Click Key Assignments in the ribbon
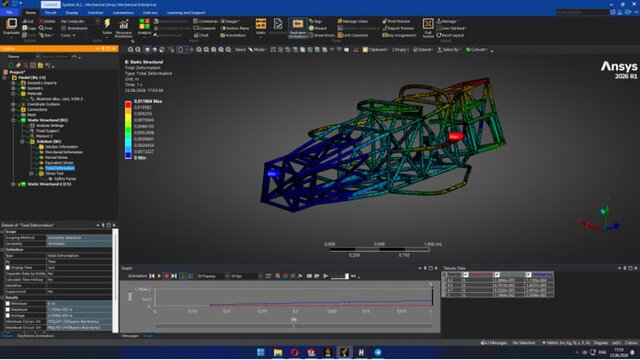 pyautogui.click(x=399, y=35)
